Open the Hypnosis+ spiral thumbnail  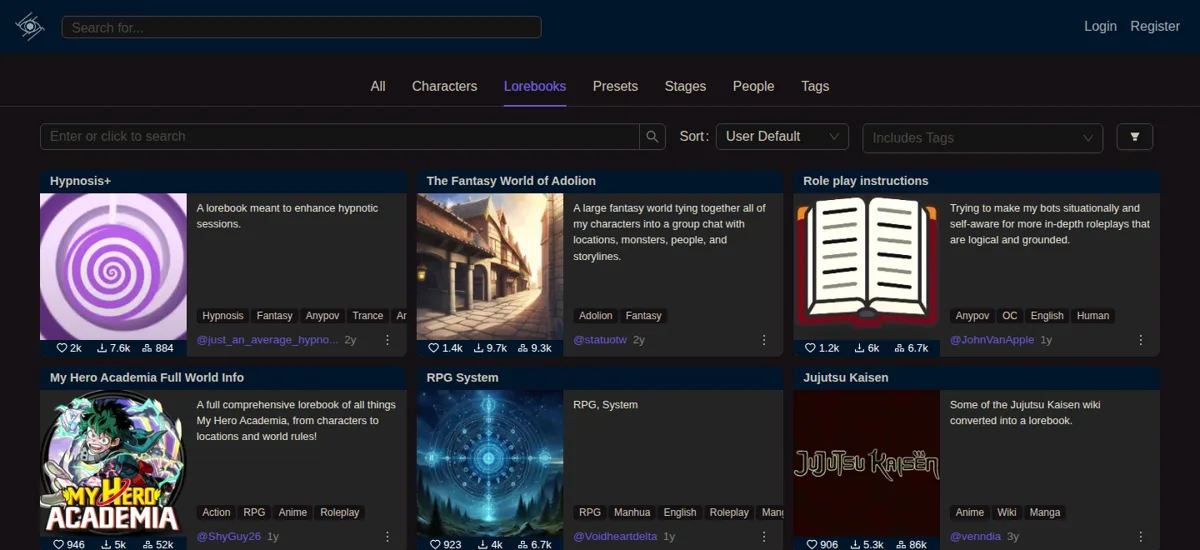point(113,267)
